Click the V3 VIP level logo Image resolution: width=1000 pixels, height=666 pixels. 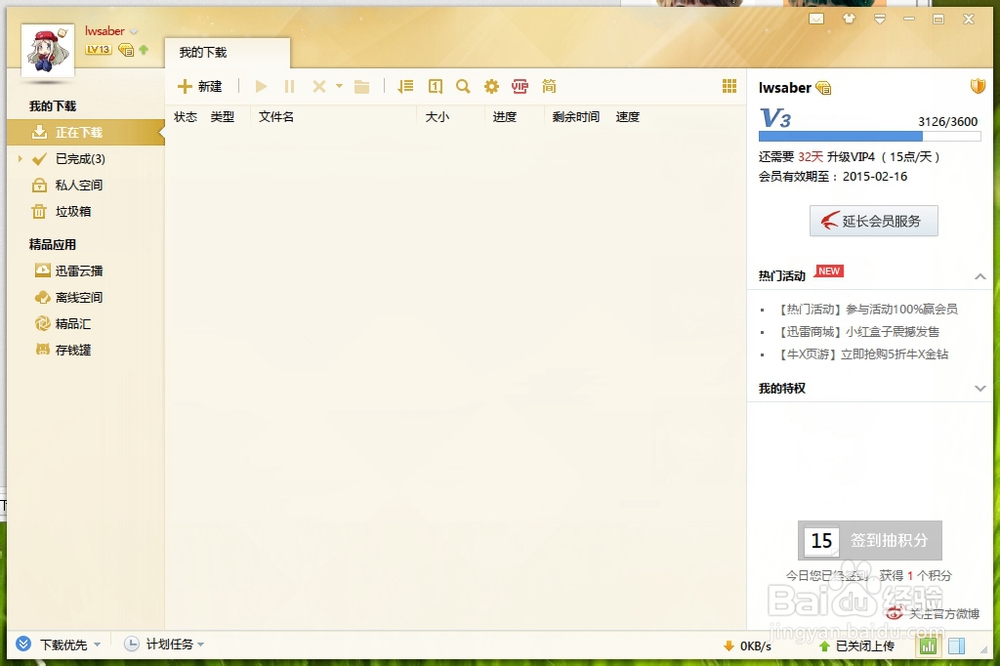point(776,118)
